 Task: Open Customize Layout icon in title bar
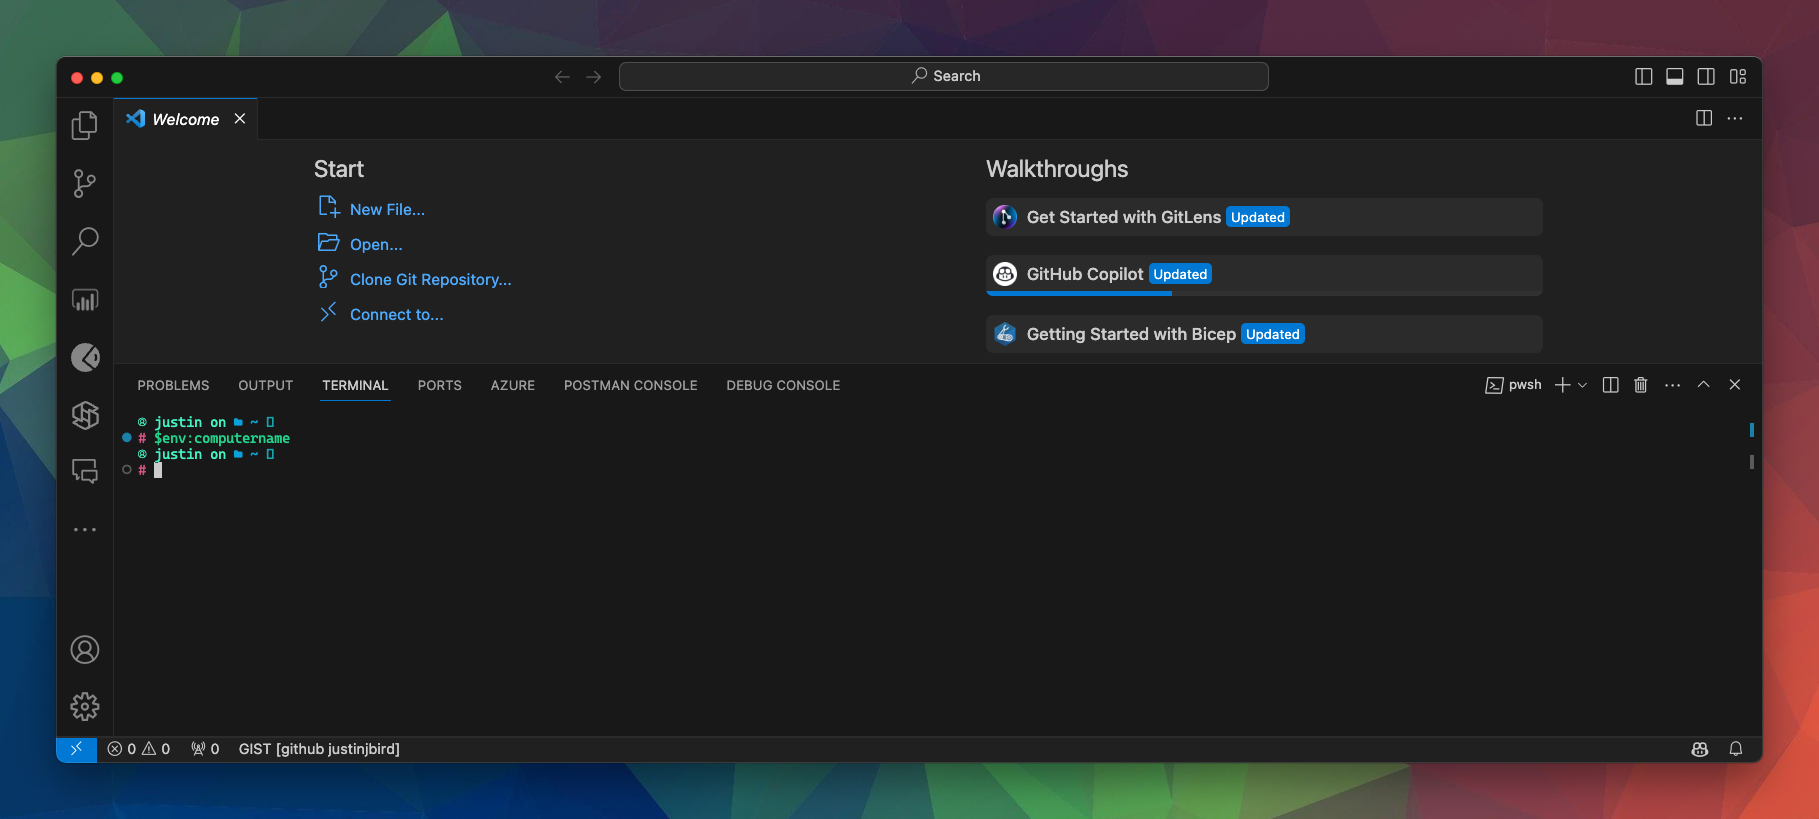pyautogui.click(x=1738, y=77)
